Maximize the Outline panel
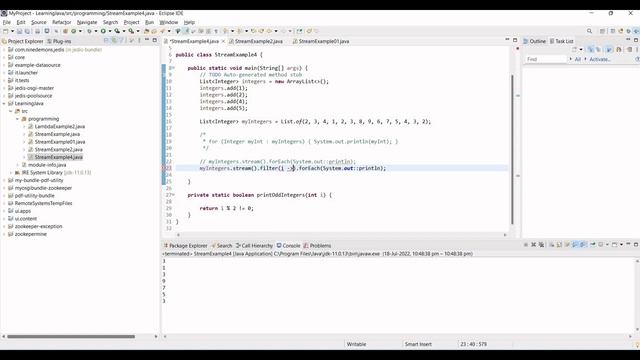 [636, 40]
